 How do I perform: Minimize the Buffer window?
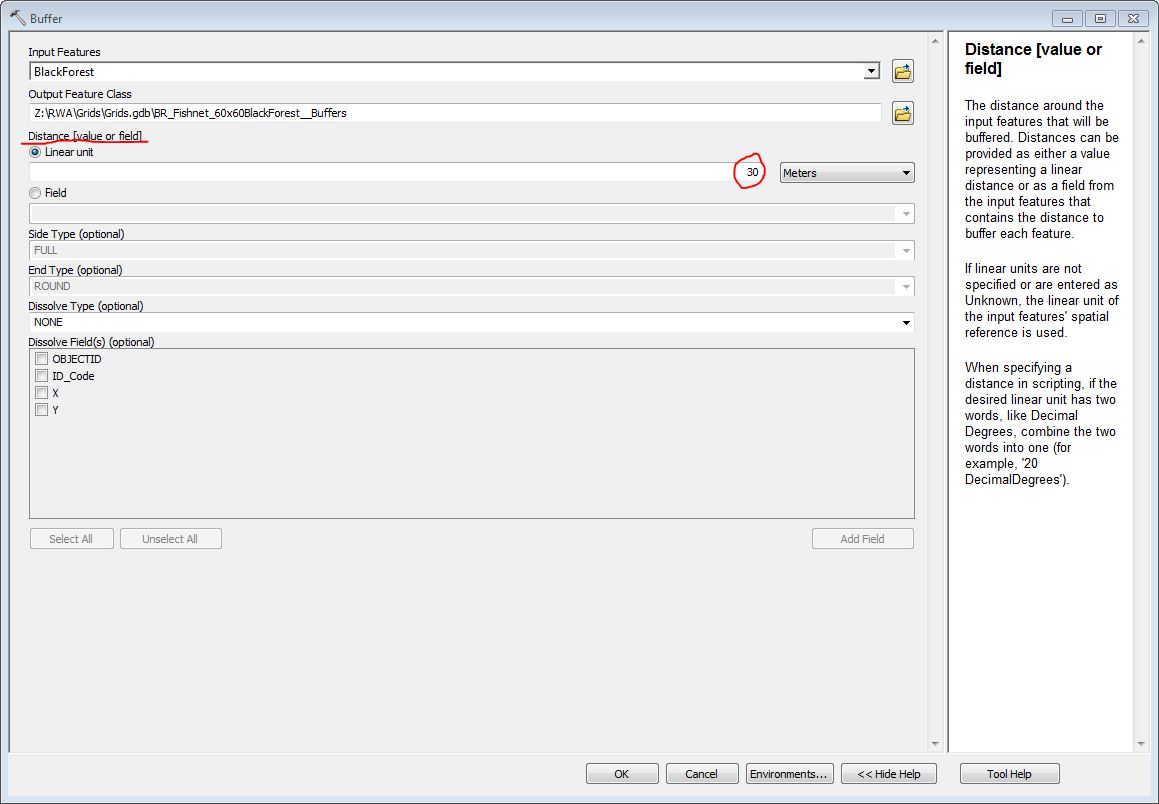[x=1067, y=18]
